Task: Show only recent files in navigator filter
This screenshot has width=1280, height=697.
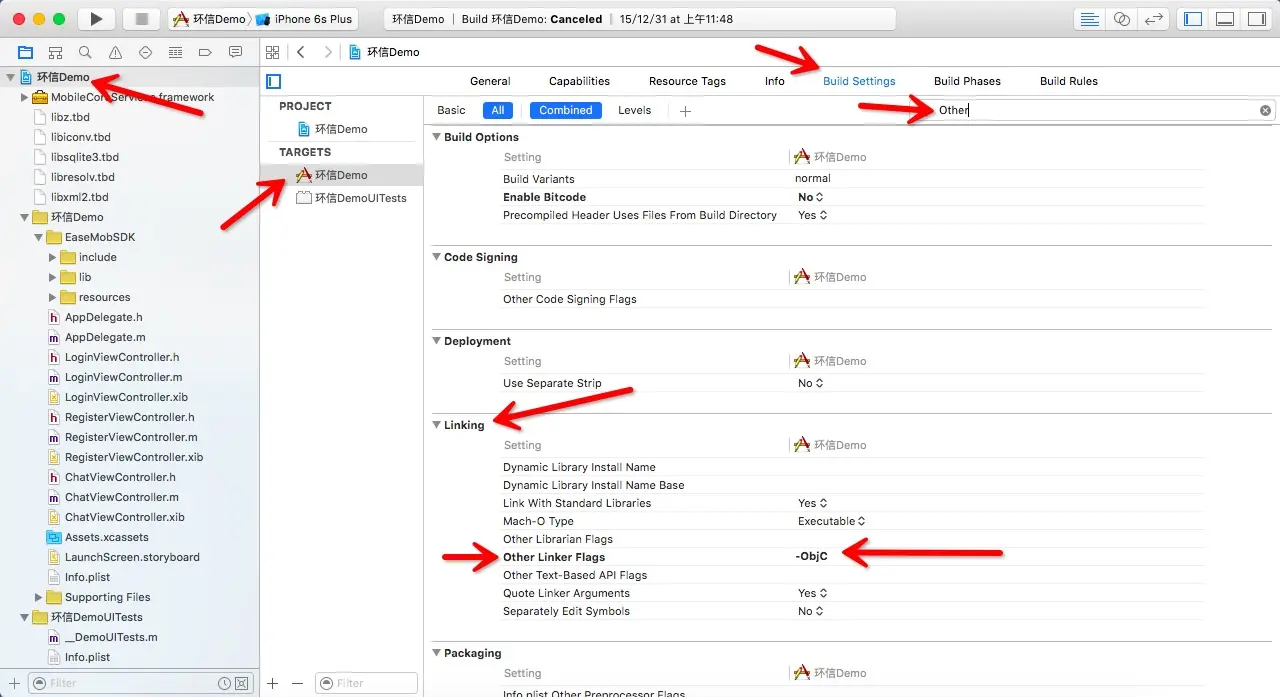Action: tap(225, 683)
